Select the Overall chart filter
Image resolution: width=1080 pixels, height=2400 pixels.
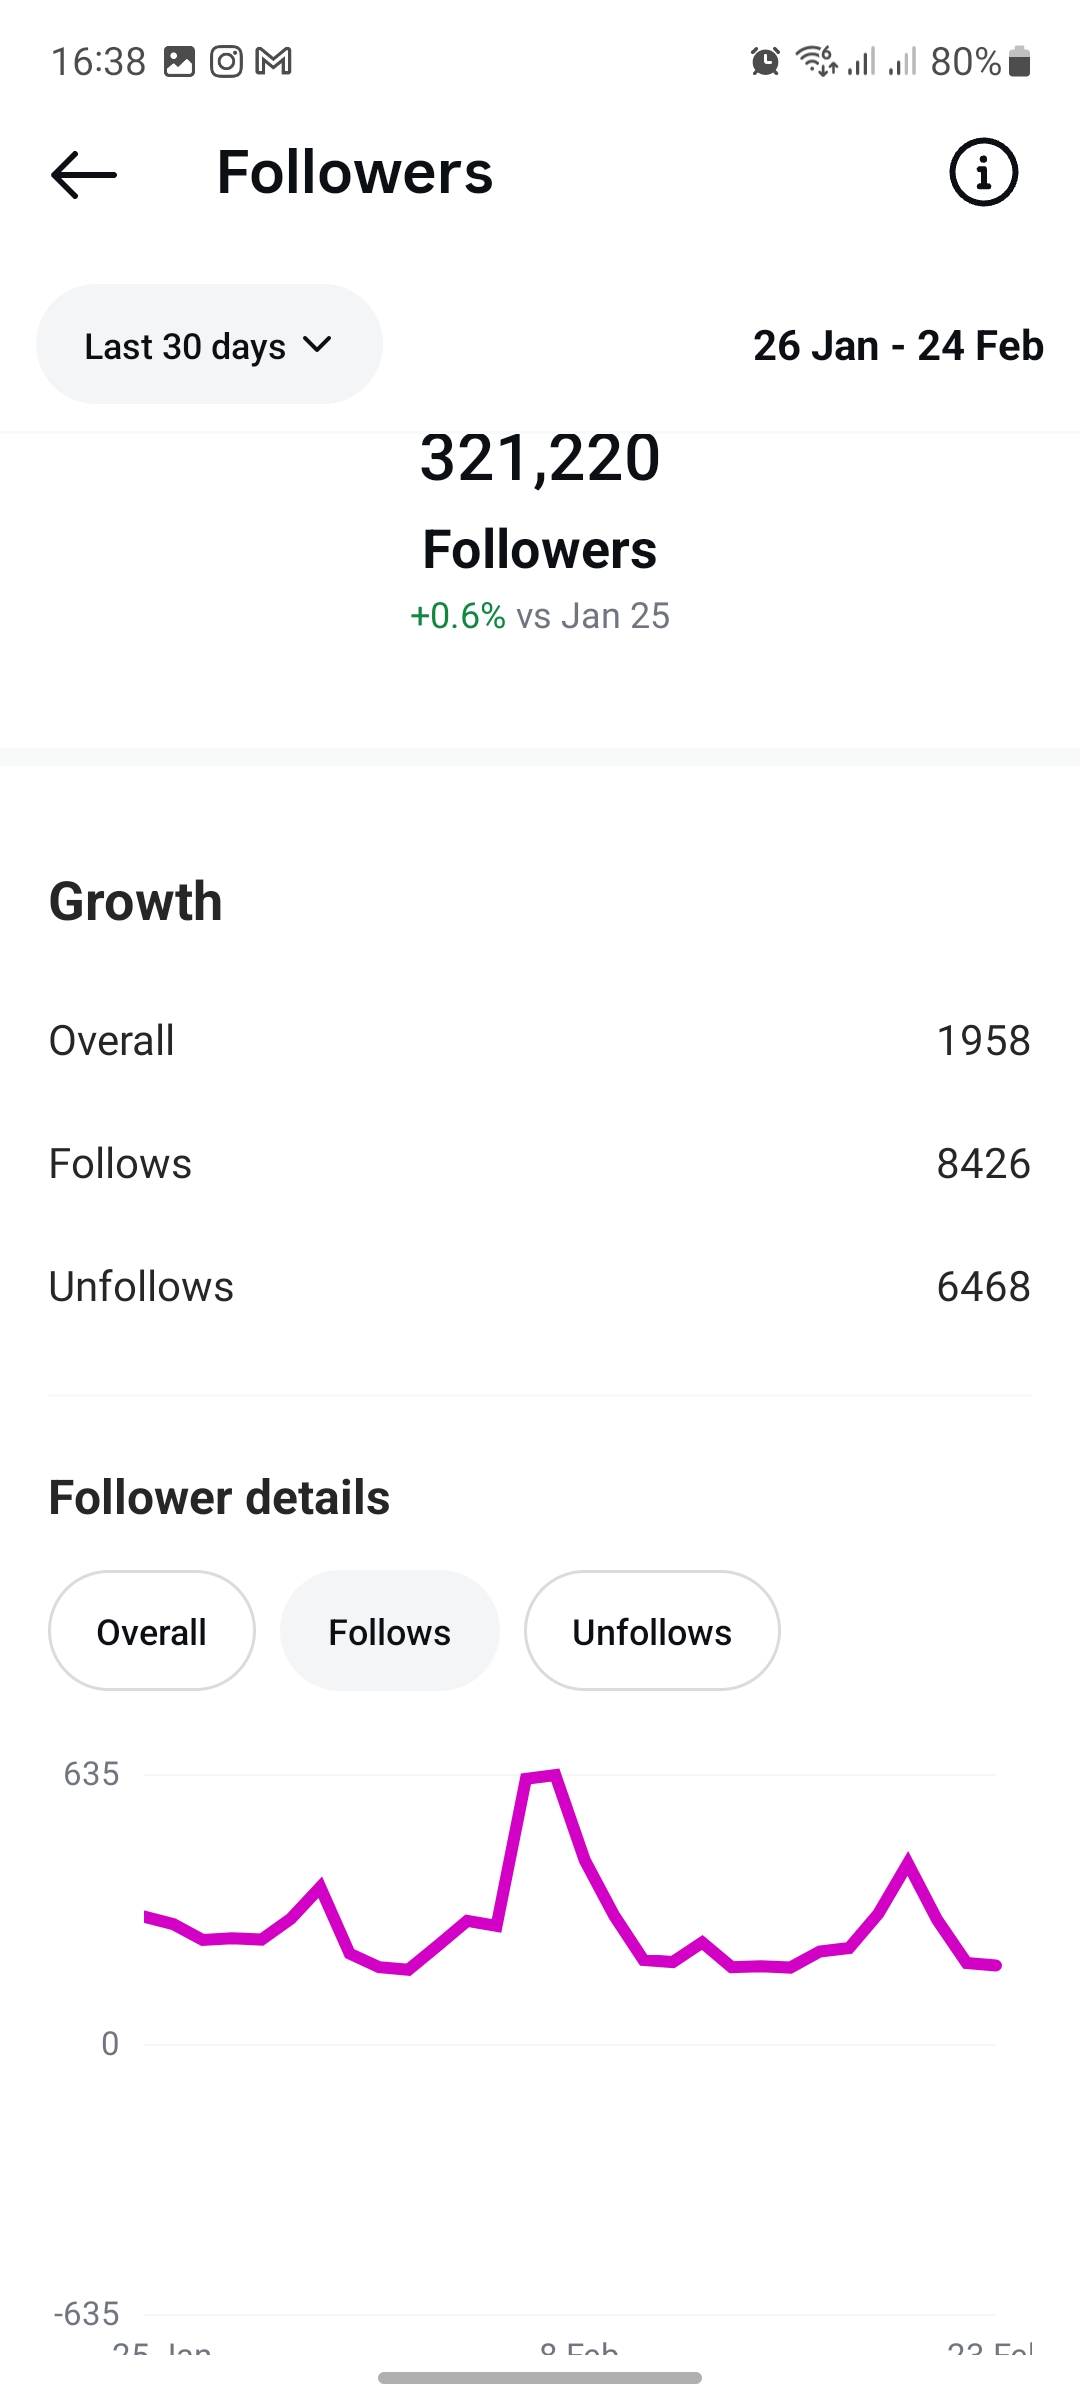point(152,1632)
